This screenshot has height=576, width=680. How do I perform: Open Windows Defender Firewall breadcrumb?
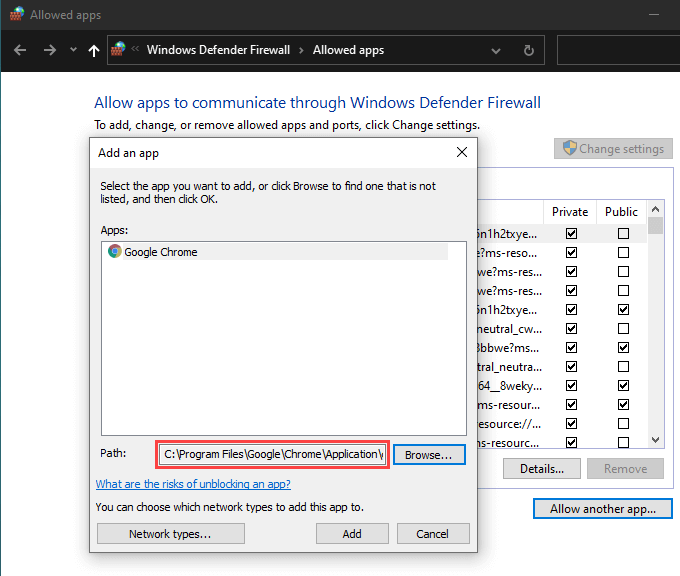(x=218, y=50)
